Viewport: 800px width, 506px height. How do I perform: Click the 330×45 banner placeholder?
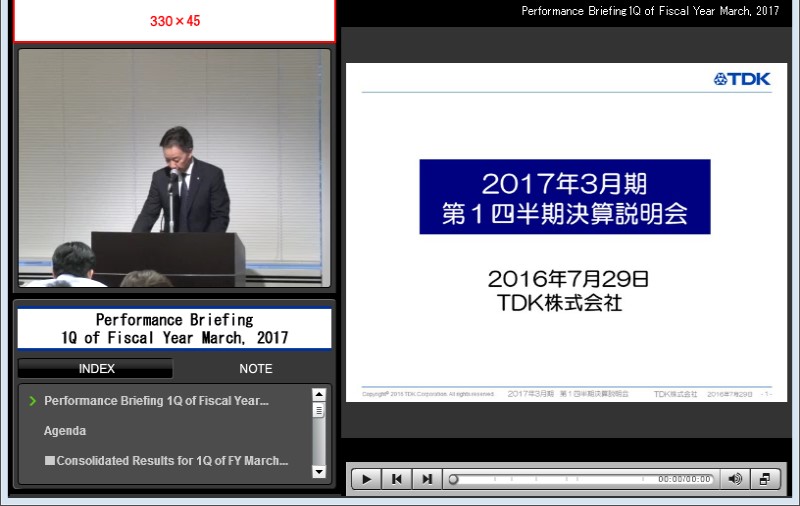coord(174,21)
